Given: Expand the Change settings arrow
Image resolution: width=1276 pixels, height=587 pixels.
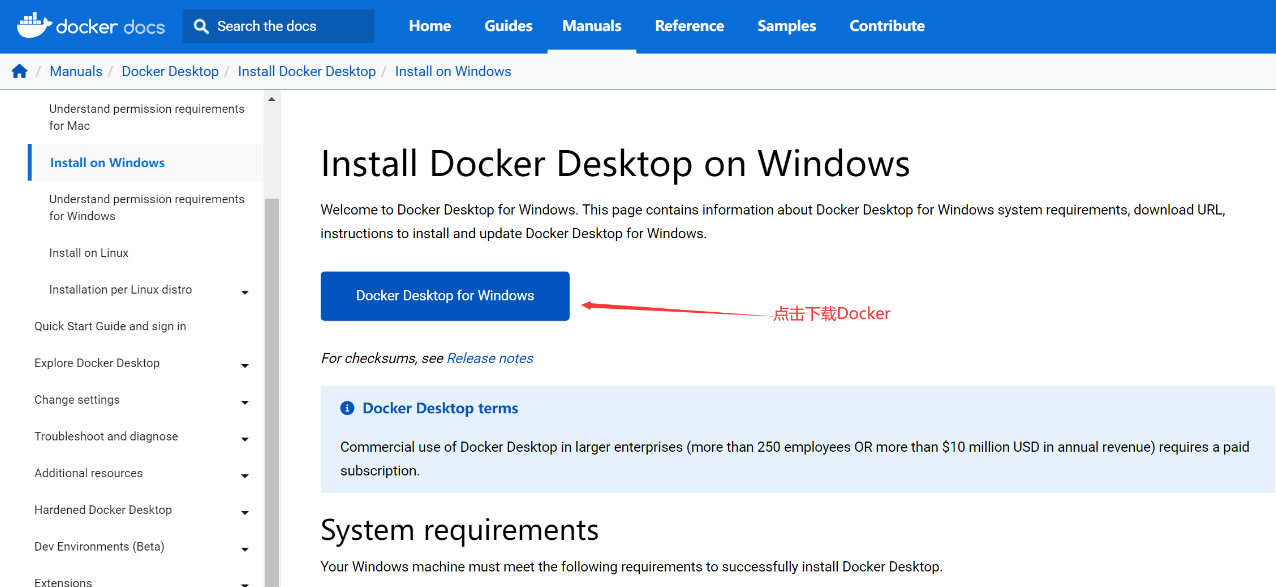Looking at the screenshot, I should 245,403.
